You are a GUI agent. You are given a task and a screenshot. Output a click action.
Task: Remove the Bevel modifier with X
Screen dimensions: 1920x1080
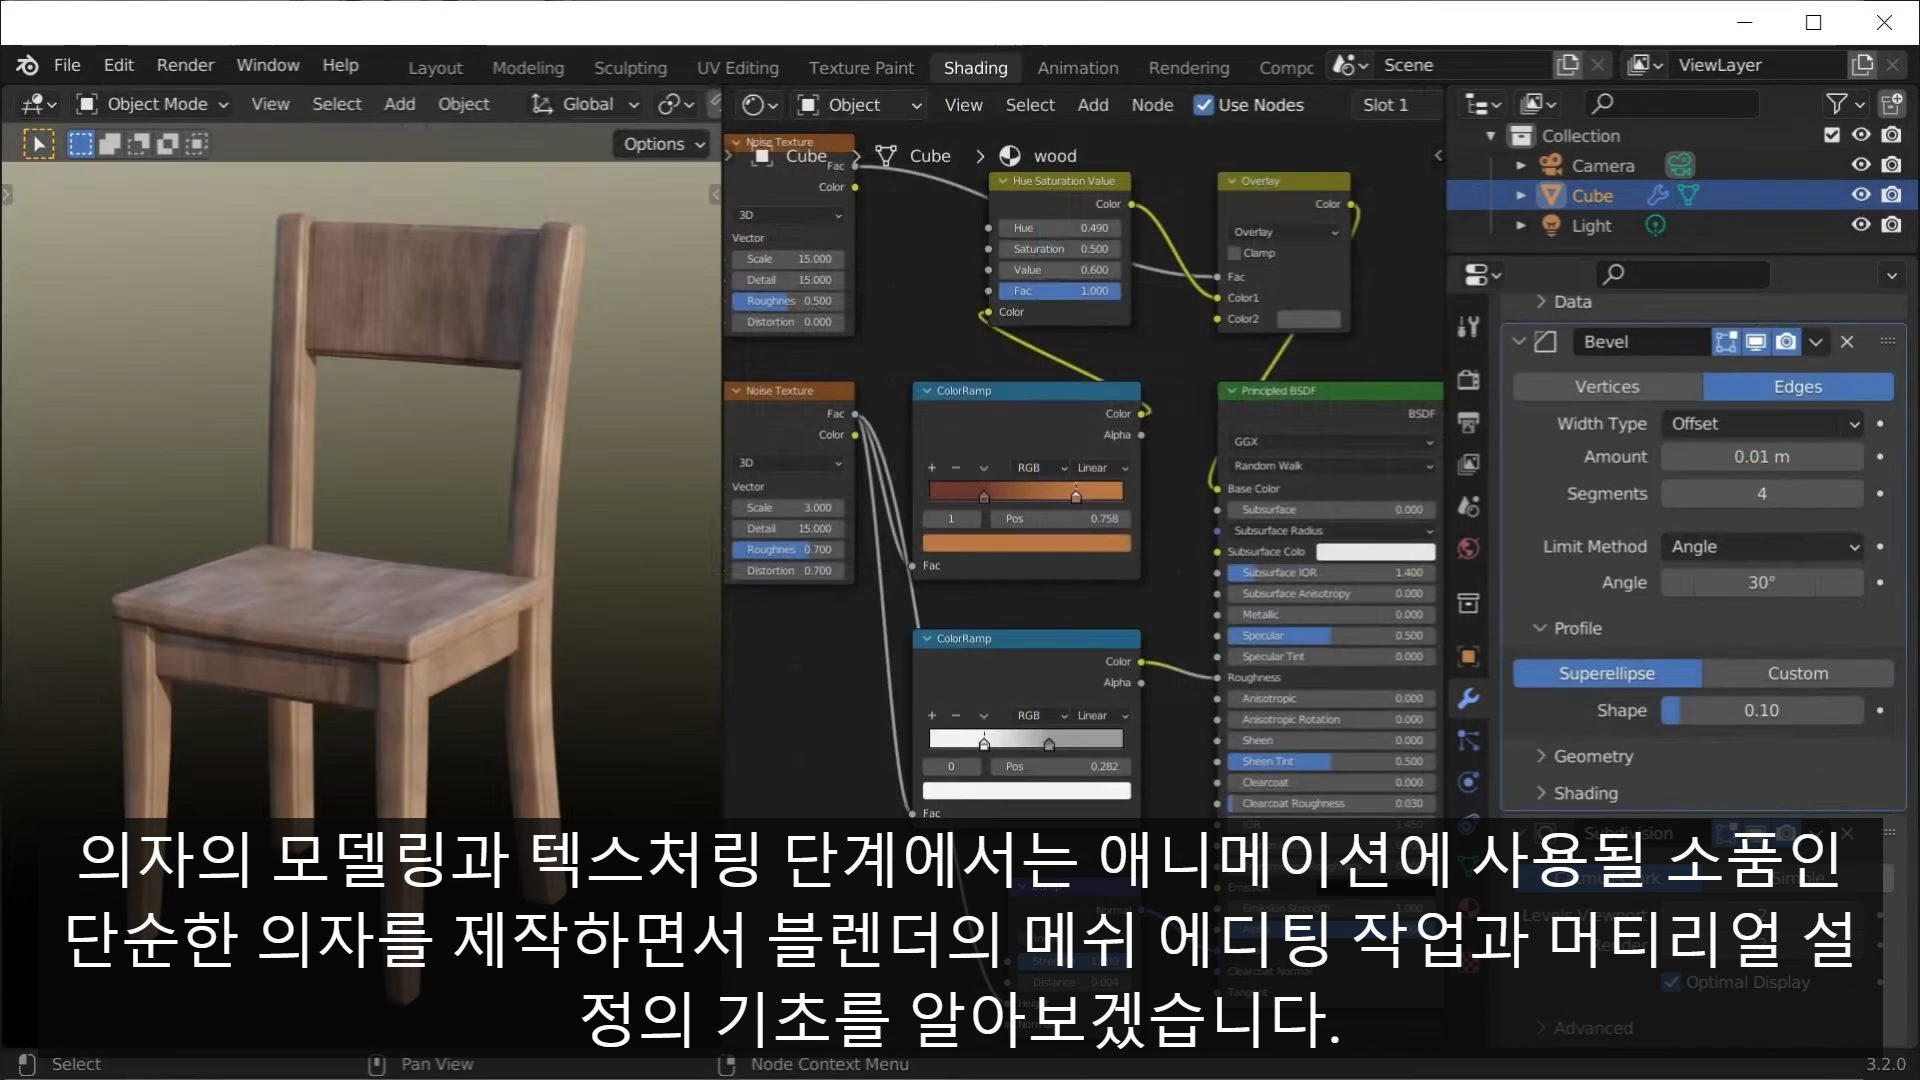pos(1847,342)
